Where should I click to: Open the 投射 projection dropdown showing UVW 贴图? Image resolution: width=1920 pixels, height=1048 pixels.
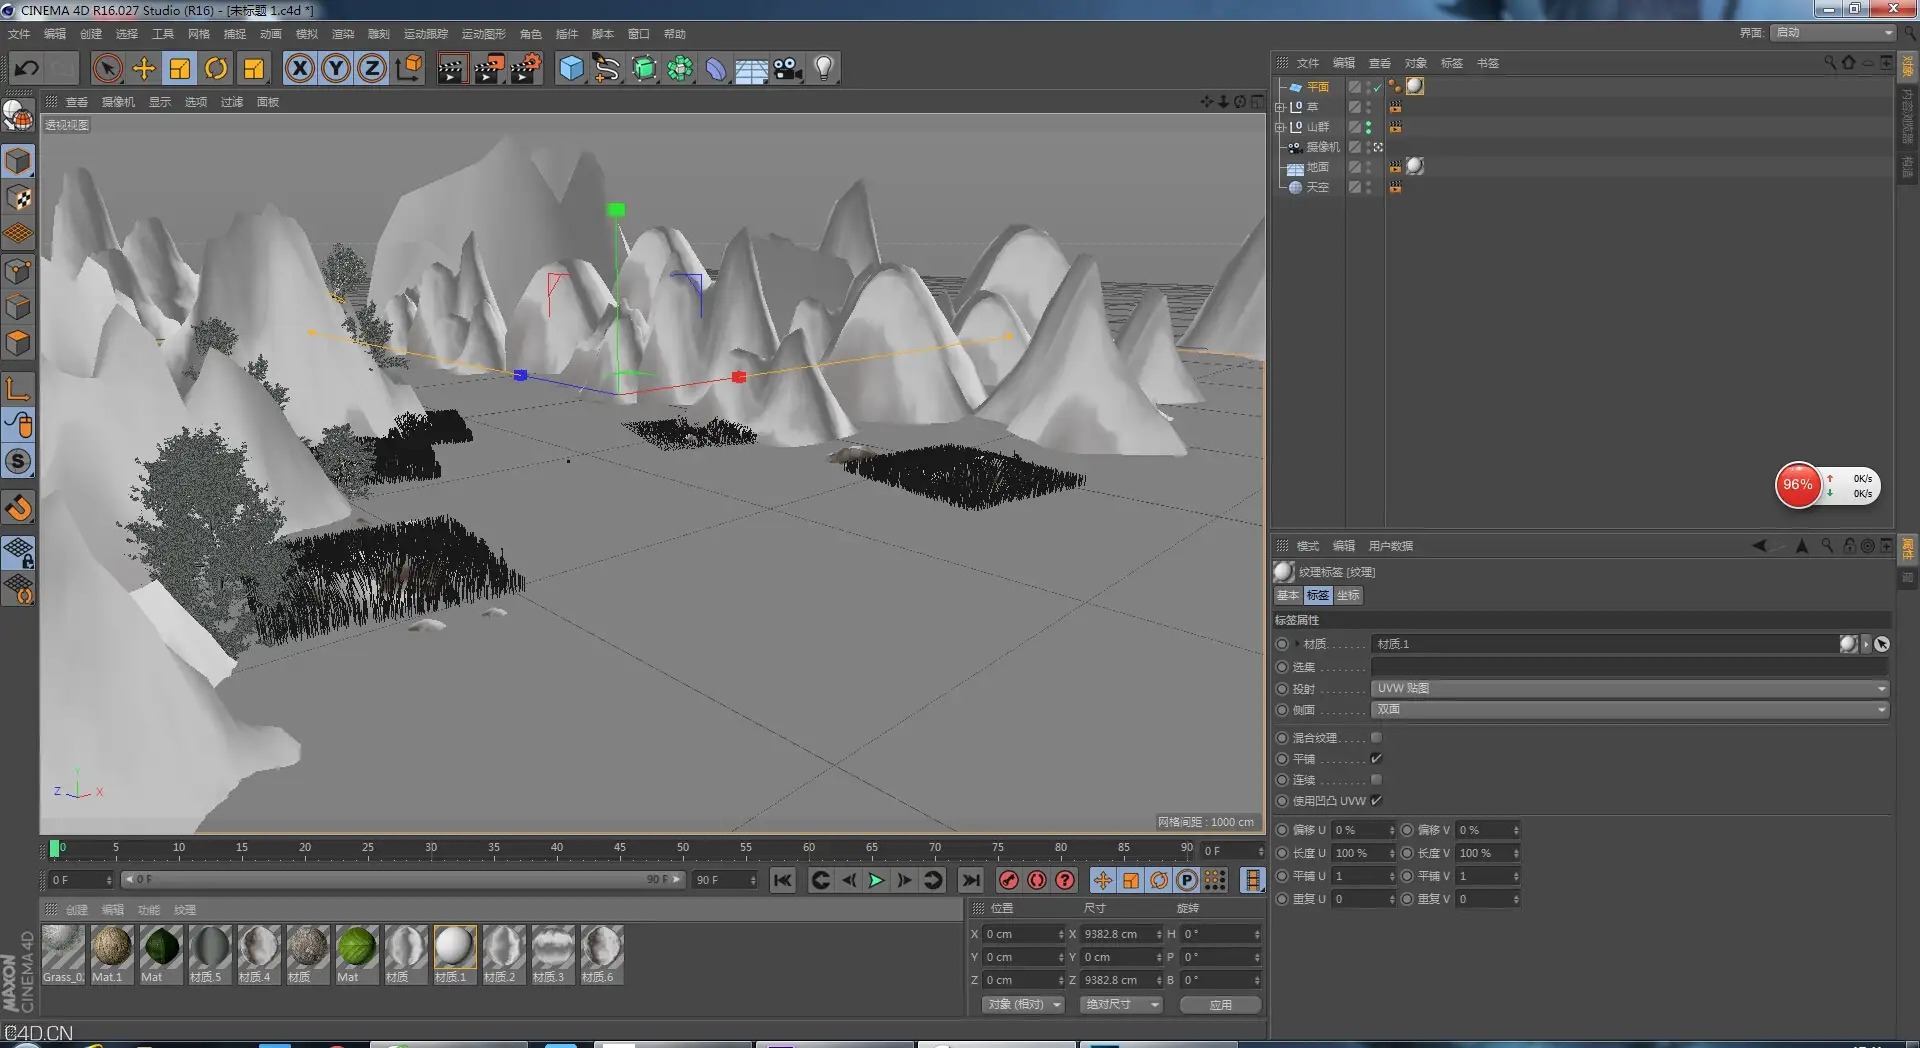[x=1629, y=689]
